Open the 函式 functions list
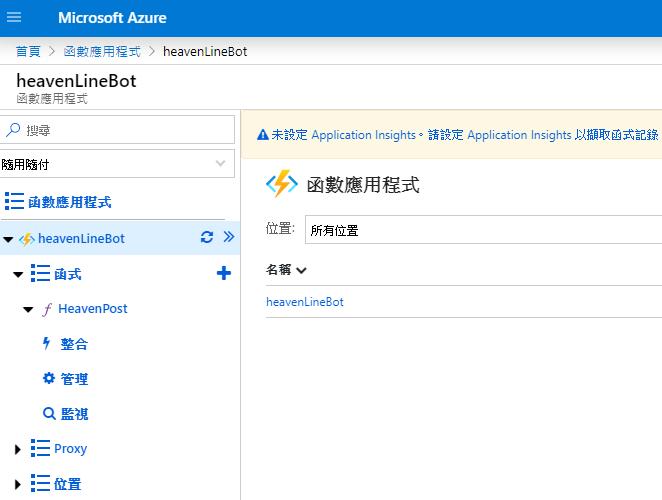The width and height of the screenshot is (662, 500). [68, 274]
